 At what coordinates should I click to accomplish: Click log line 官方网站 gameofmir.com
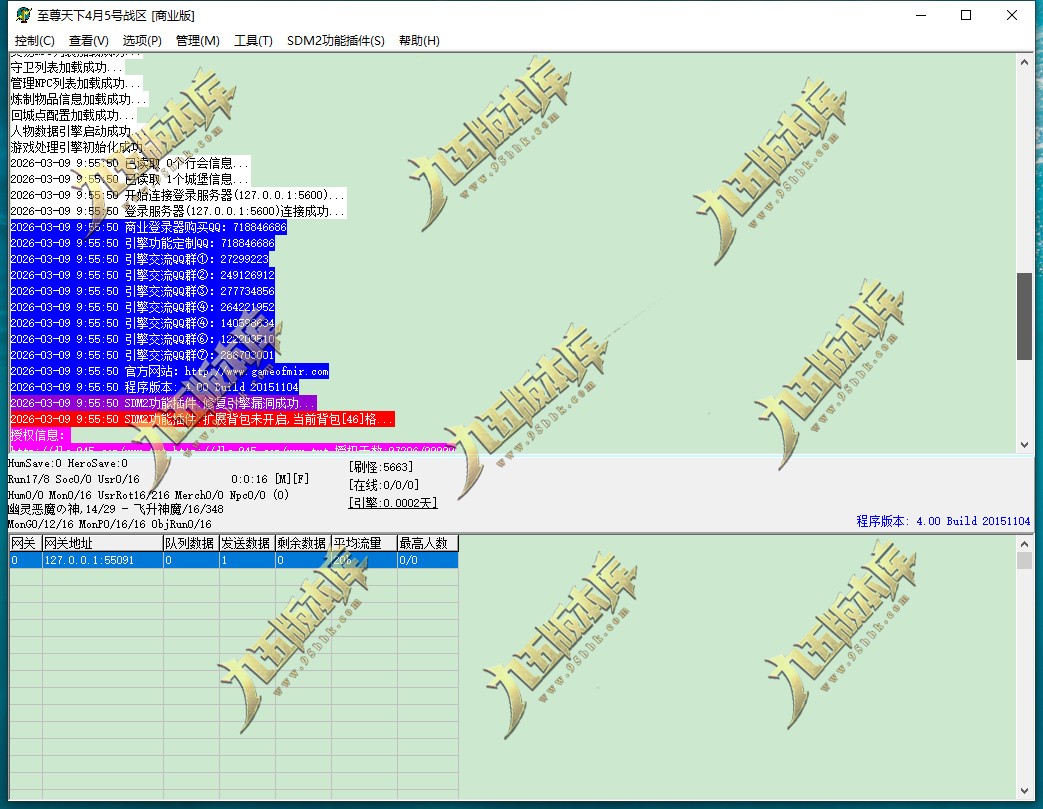pyautogui.click(x=170, y=371)
